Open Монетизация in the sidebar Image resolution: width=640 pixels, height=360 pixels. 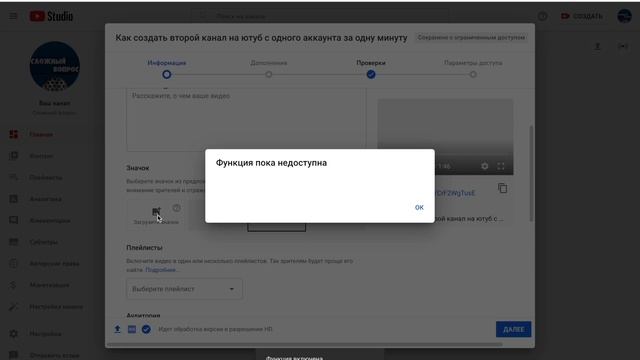click(49, 285)
